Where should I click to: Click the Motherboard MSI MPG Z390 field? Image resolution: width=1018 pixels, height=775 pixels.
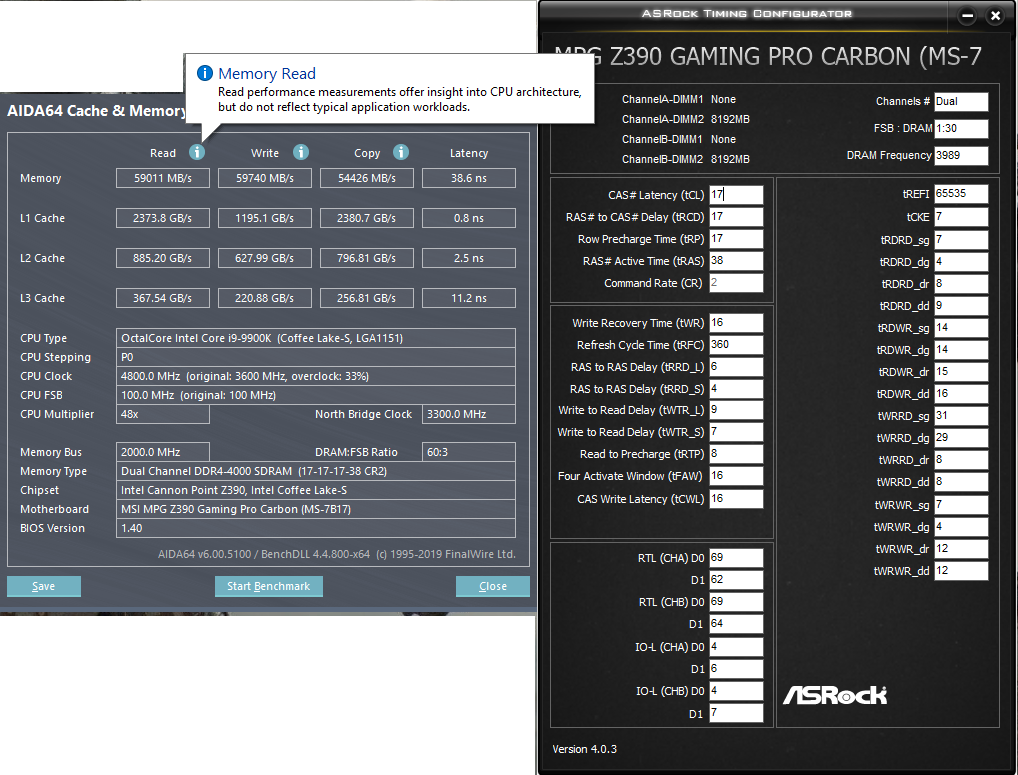316,510
